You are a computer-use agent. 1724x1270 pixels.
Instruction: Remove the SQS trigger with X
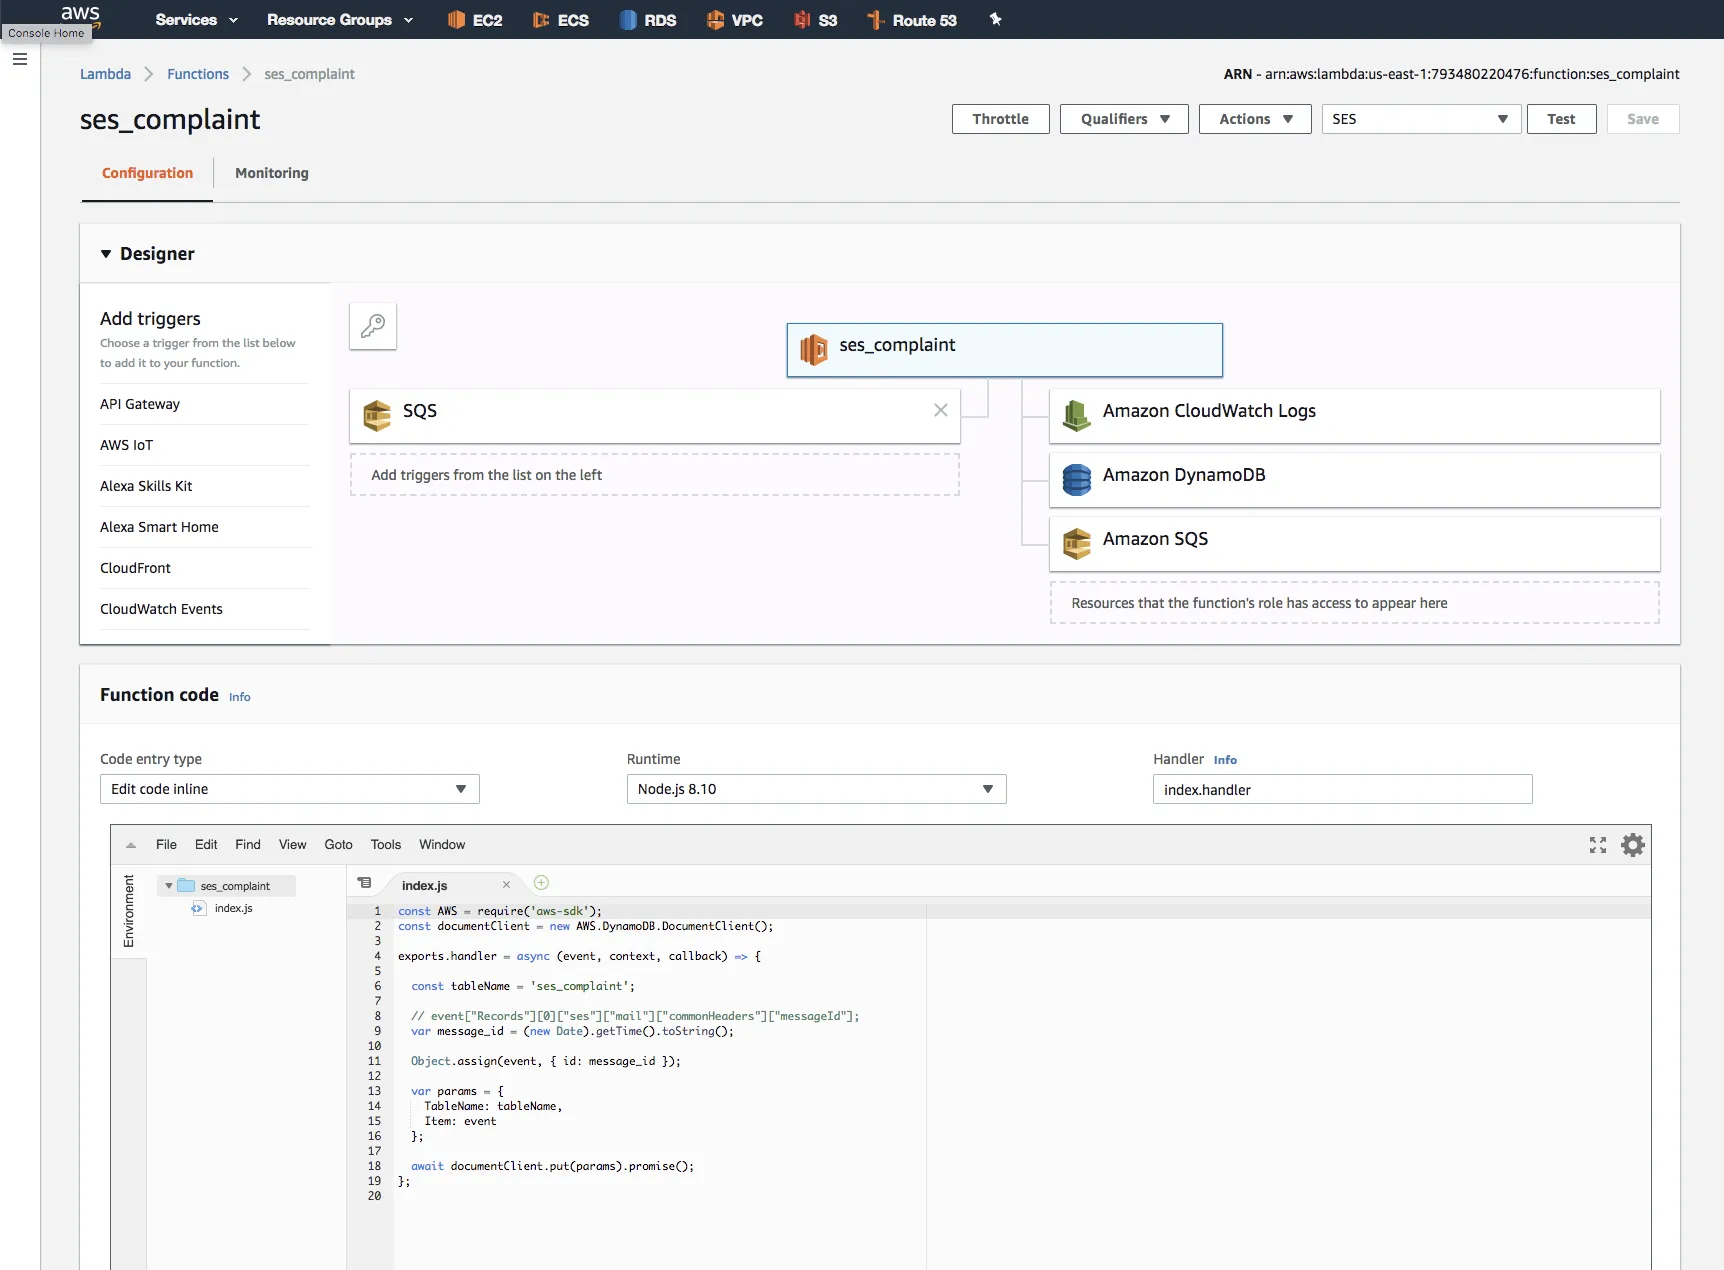(x=940, y=410)
